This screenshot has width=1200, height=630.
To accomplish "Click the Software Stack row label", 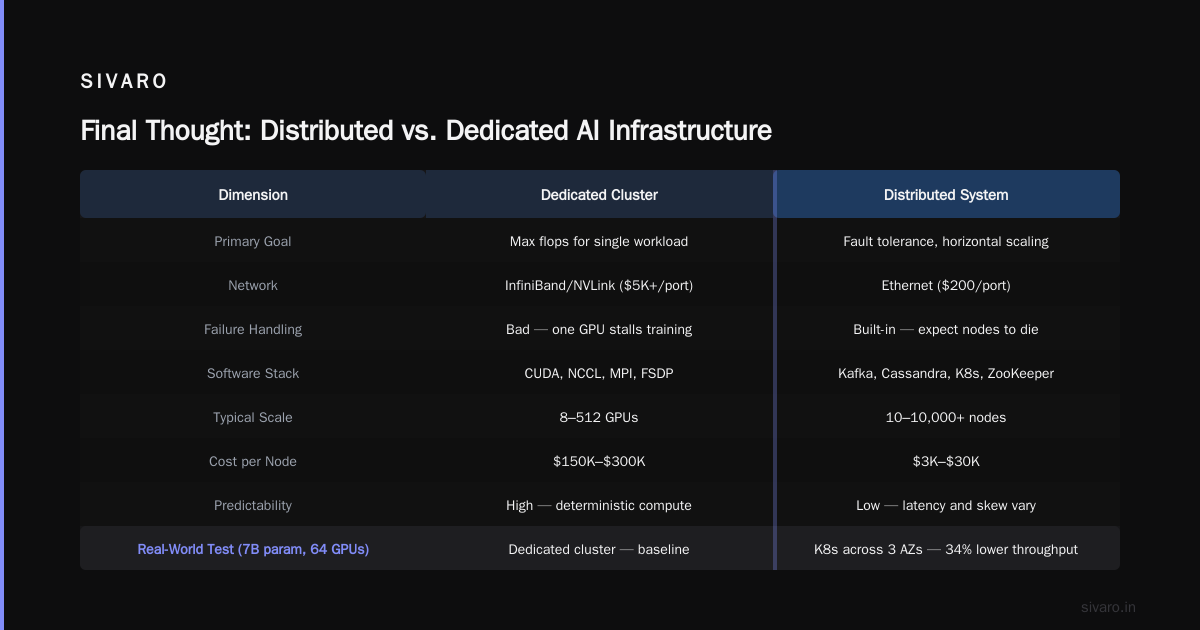I will 253,373.
